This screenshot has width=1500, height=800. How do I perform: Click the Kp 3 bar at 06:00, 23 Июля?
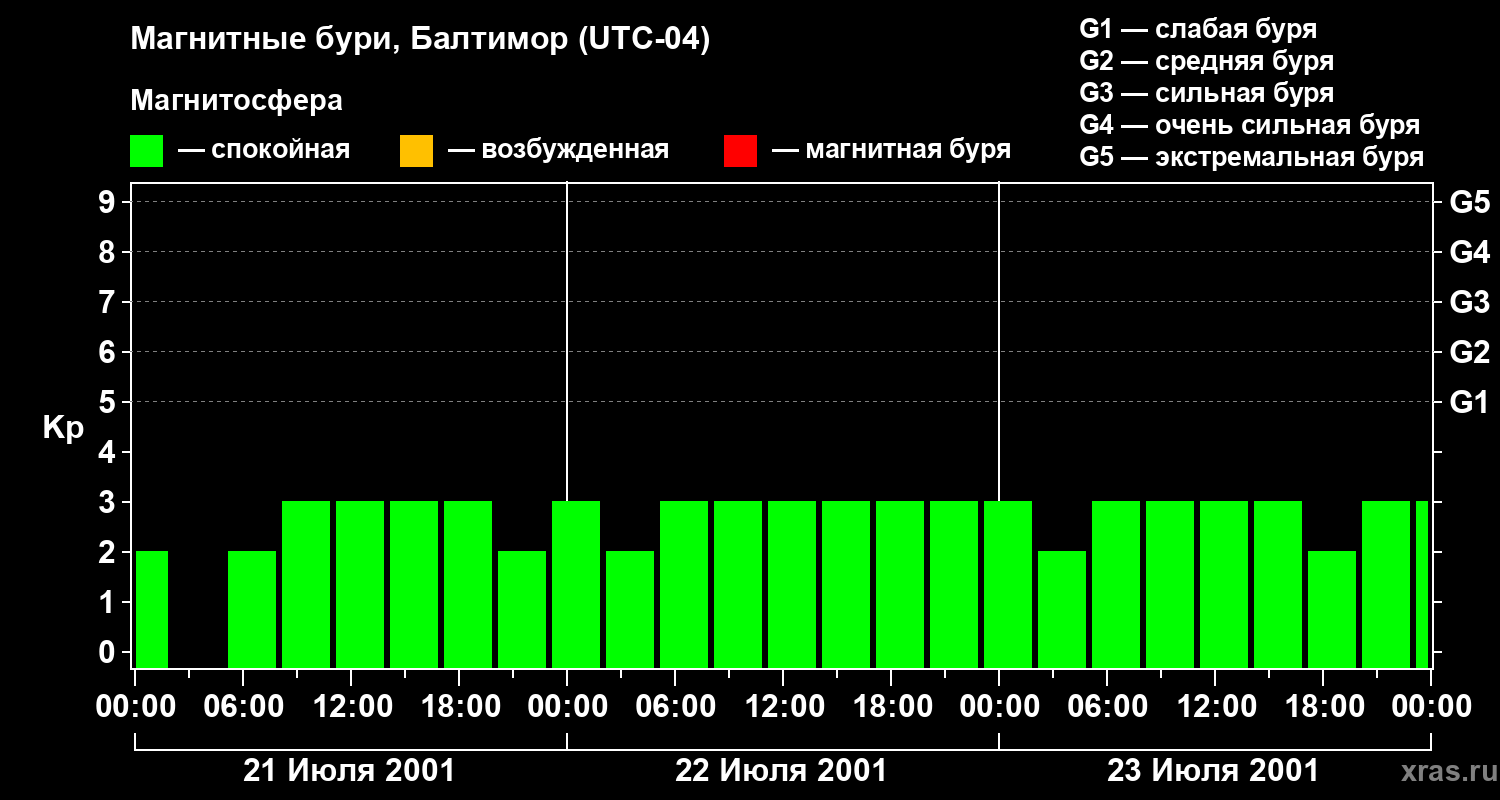coord(1116,584)
